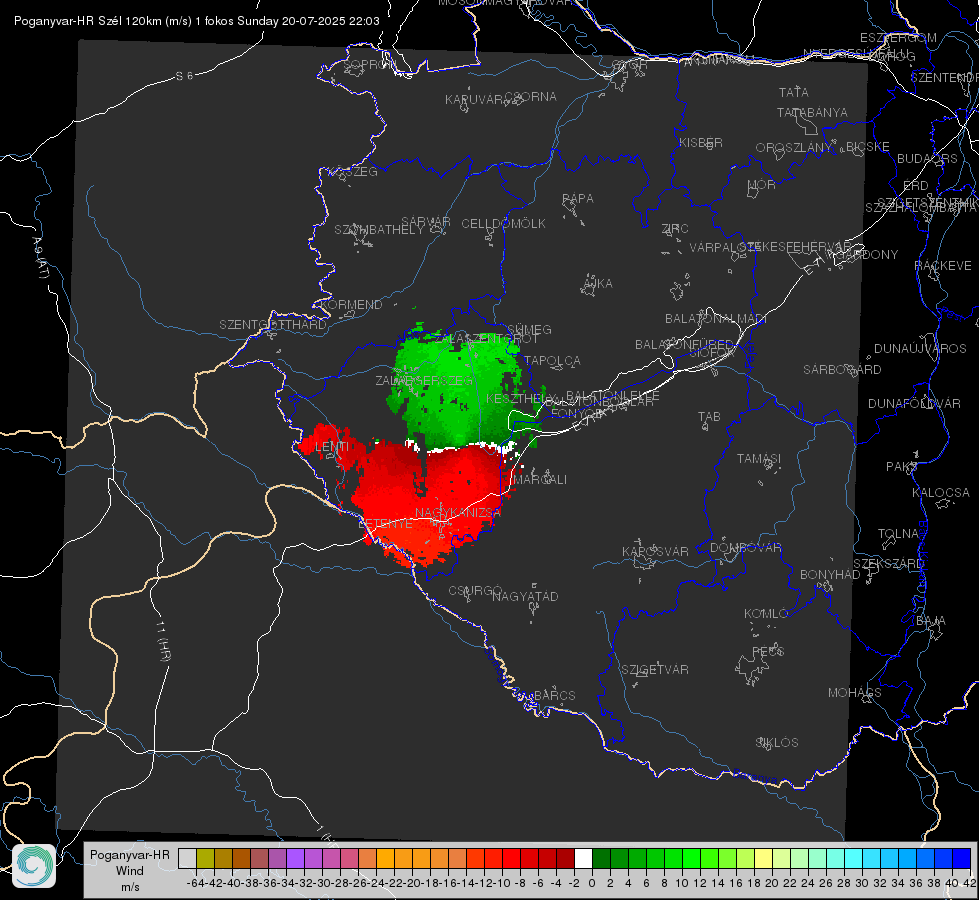This screenshot has height=900, width=979.
Task: Click the TAMÁSI city label
Action: [759, 459]
